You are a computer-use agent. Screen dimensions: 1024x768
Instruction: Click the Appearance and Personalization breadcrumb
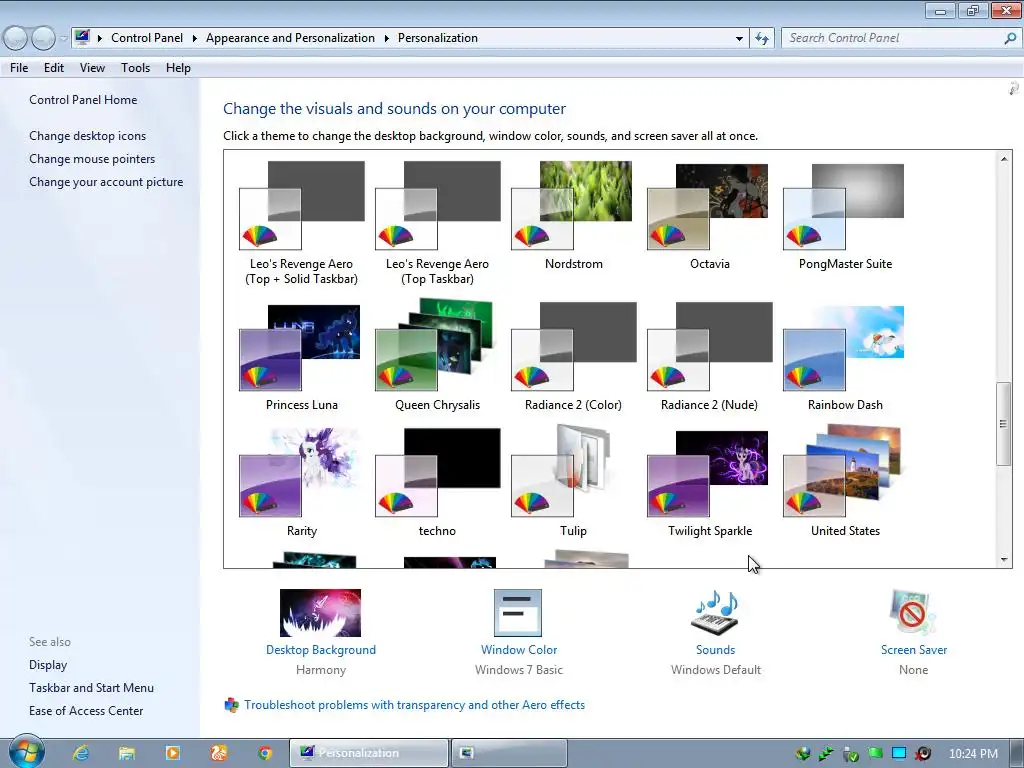coord(290,38)
